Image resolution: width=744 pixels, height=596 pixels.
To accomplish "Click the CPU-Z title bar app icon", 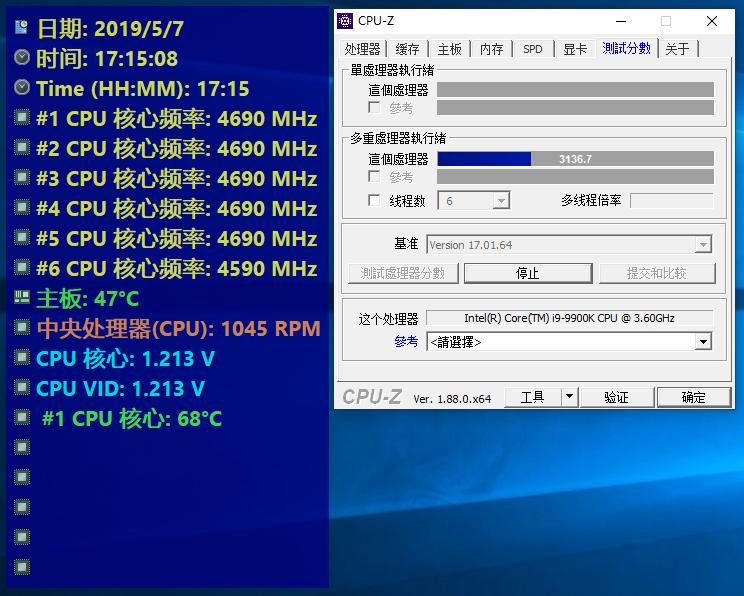I will 345,21.
